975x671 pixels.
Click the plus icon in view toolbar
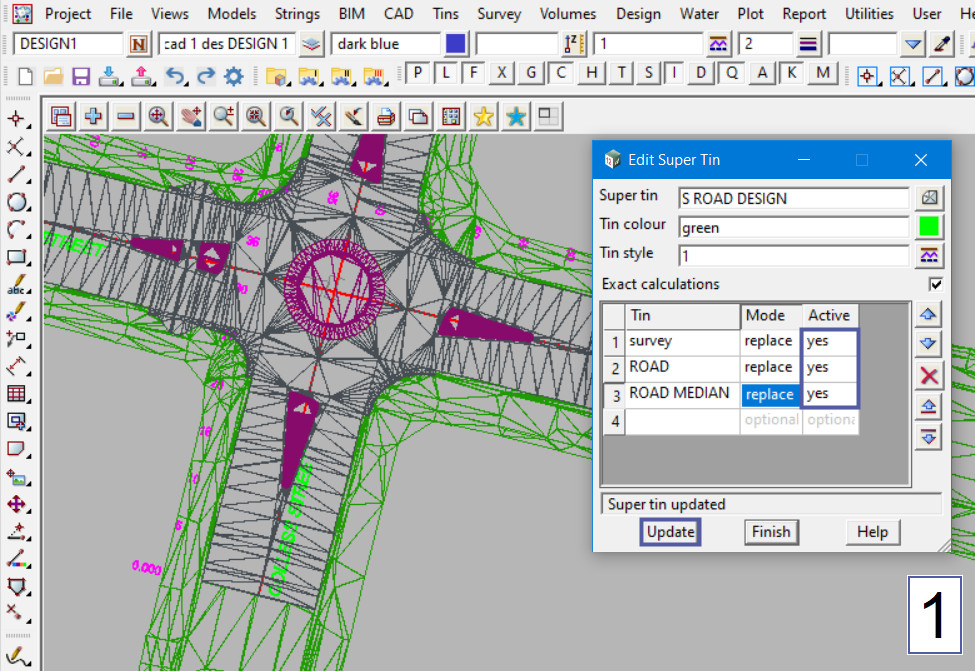tap(94, 116)
